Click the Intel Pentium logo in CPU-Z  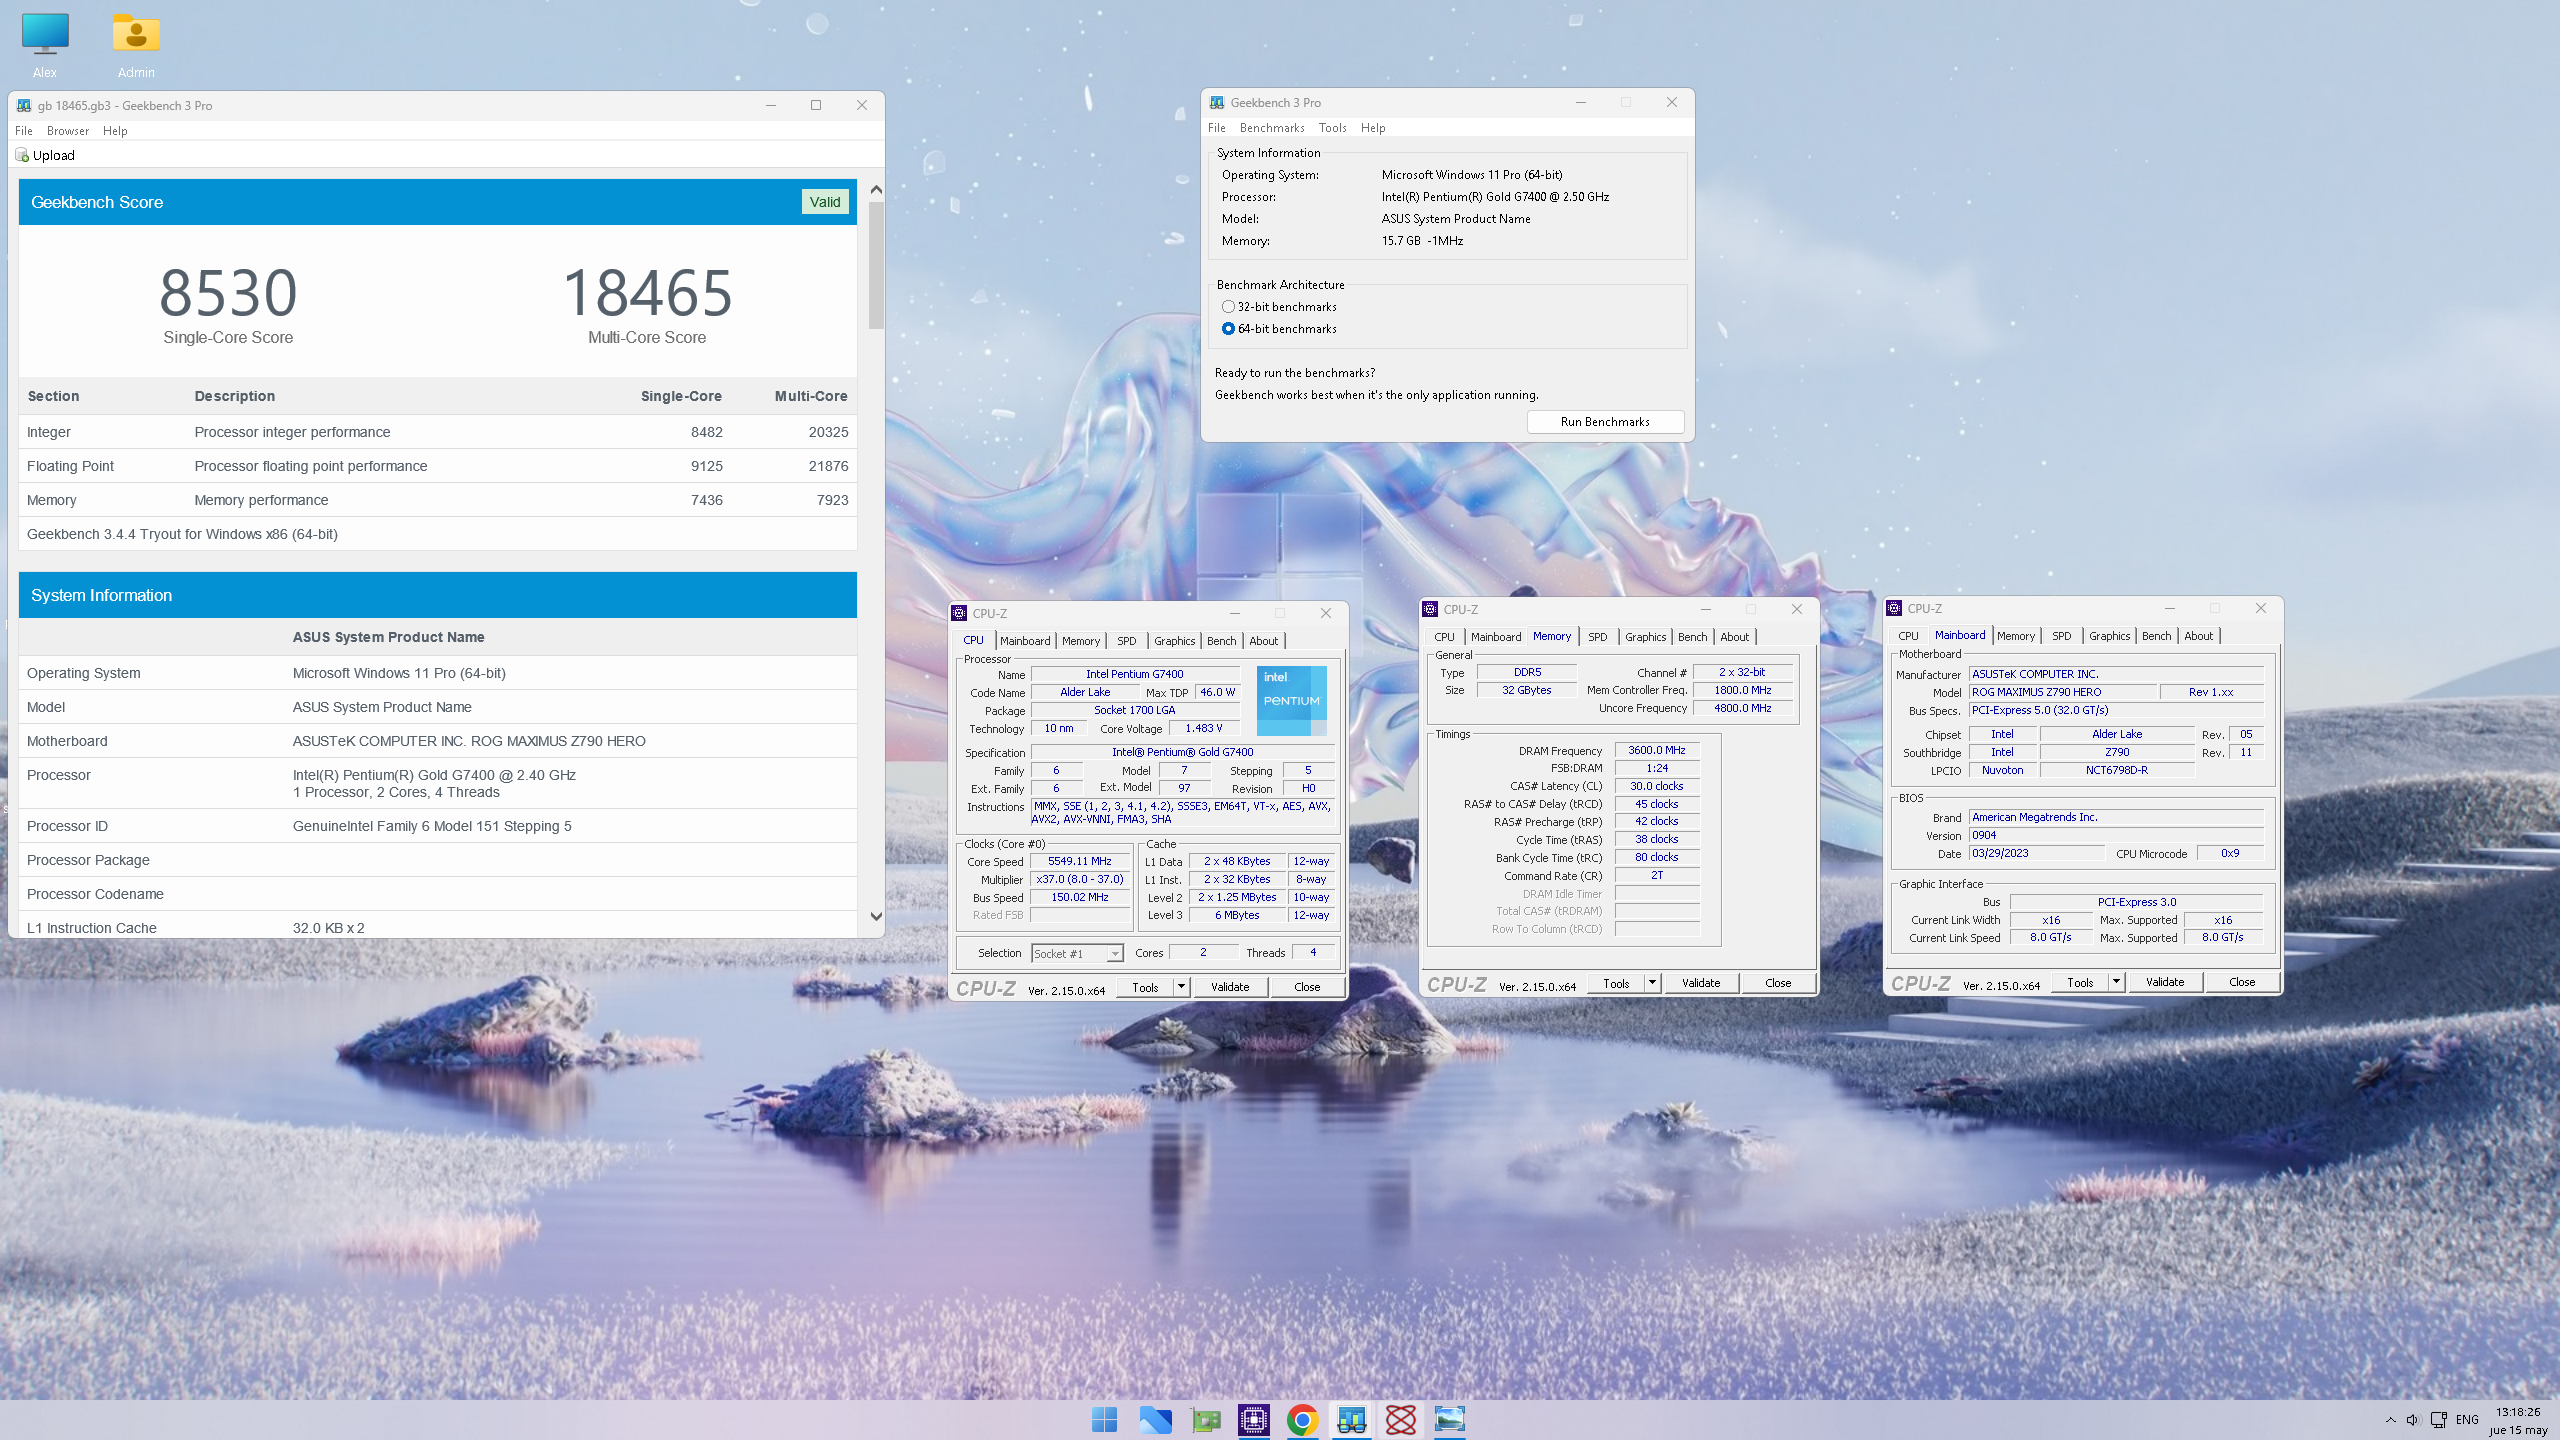(1291, 700)
